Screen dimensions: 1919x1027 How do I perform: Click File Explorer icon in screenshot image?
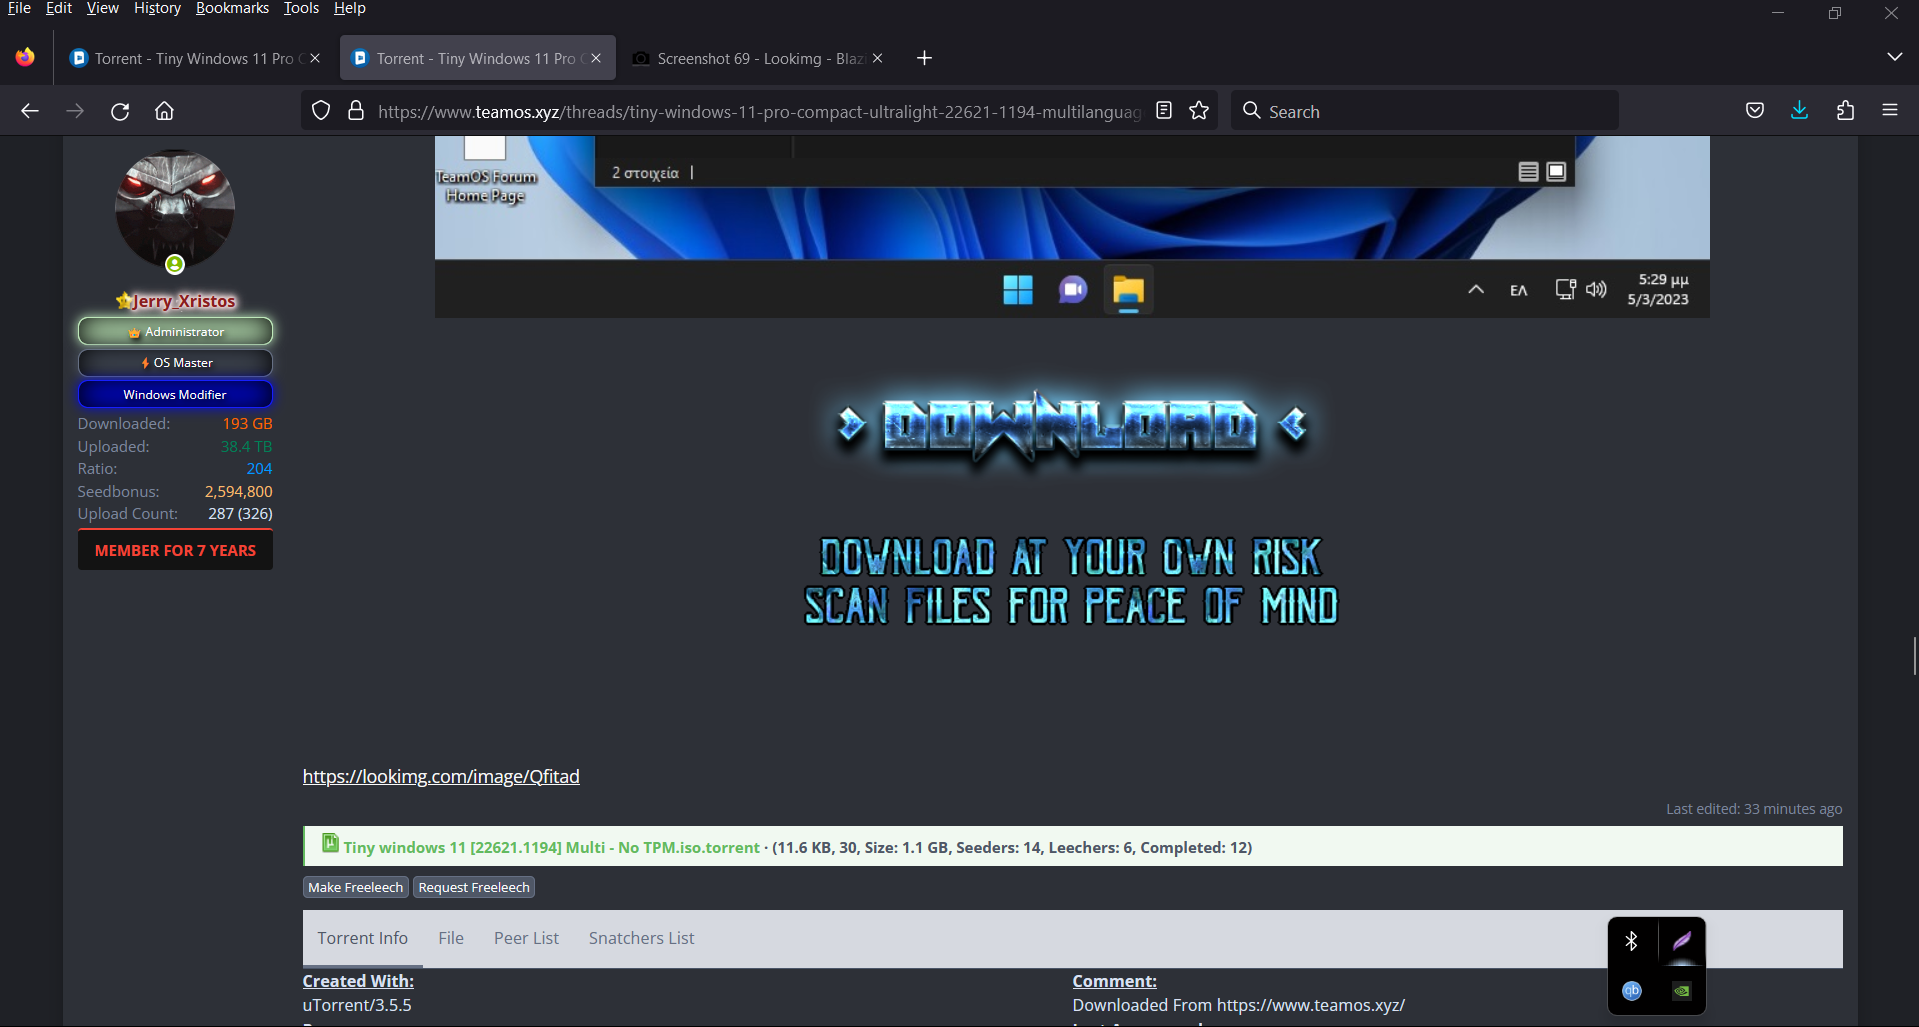(x=1128, y=290)
